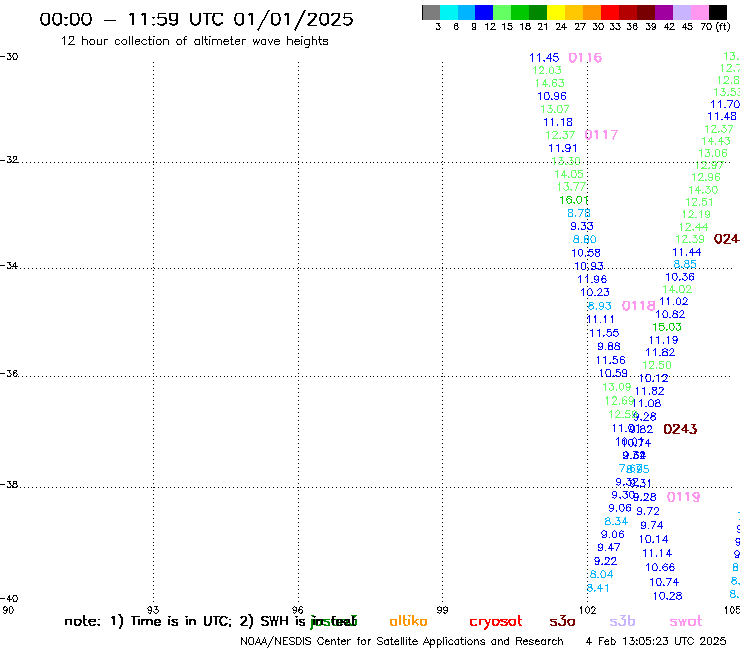Select the lavender 42–45 ft swatch
The height and width of the screenshot is (650, 740).
click(x=681, y=12)
